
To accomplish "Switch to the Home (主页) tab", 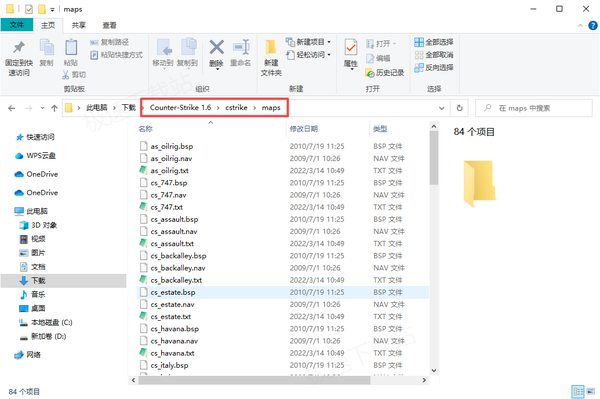I will click(x=48, y=25).
